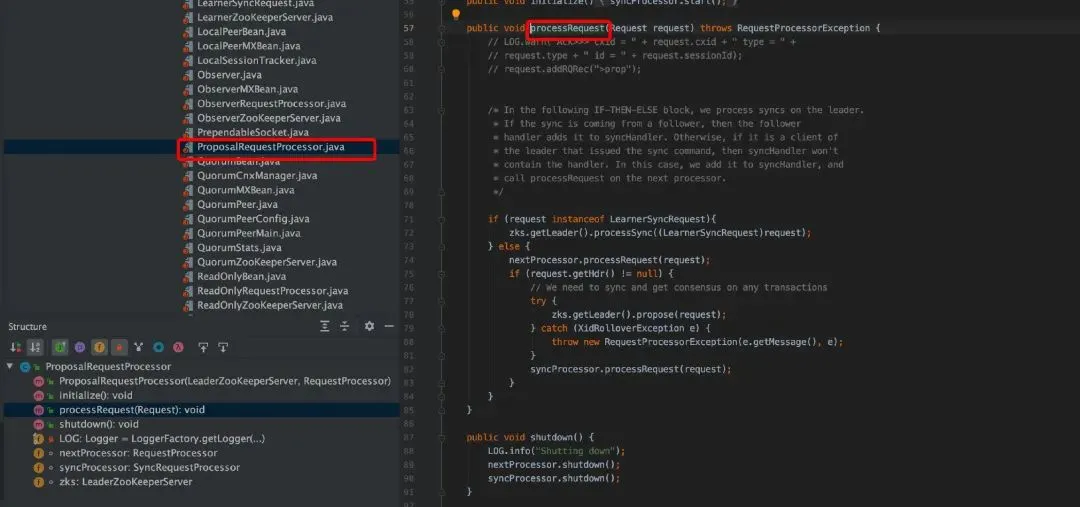Image resolution: width=1080 pixels, height=507 pixels.
Task: Select shutdown(): void in Structure
Action: coord(98,424)
